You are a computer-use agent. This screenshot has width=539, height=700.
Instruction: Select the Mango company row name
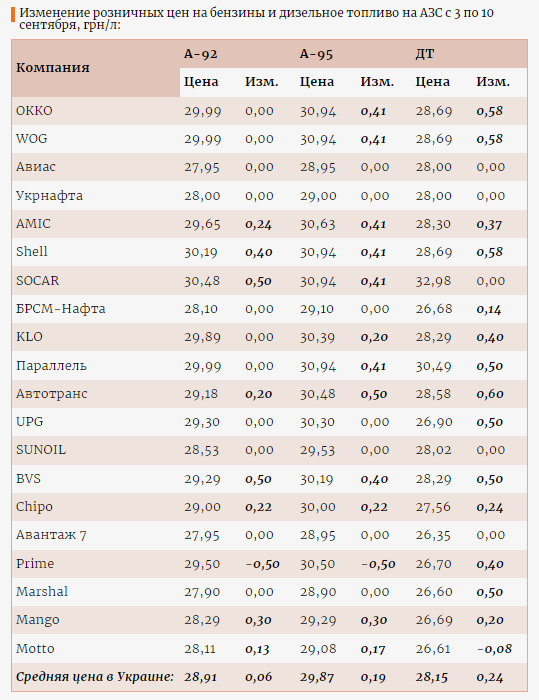(x=38, y=620)
